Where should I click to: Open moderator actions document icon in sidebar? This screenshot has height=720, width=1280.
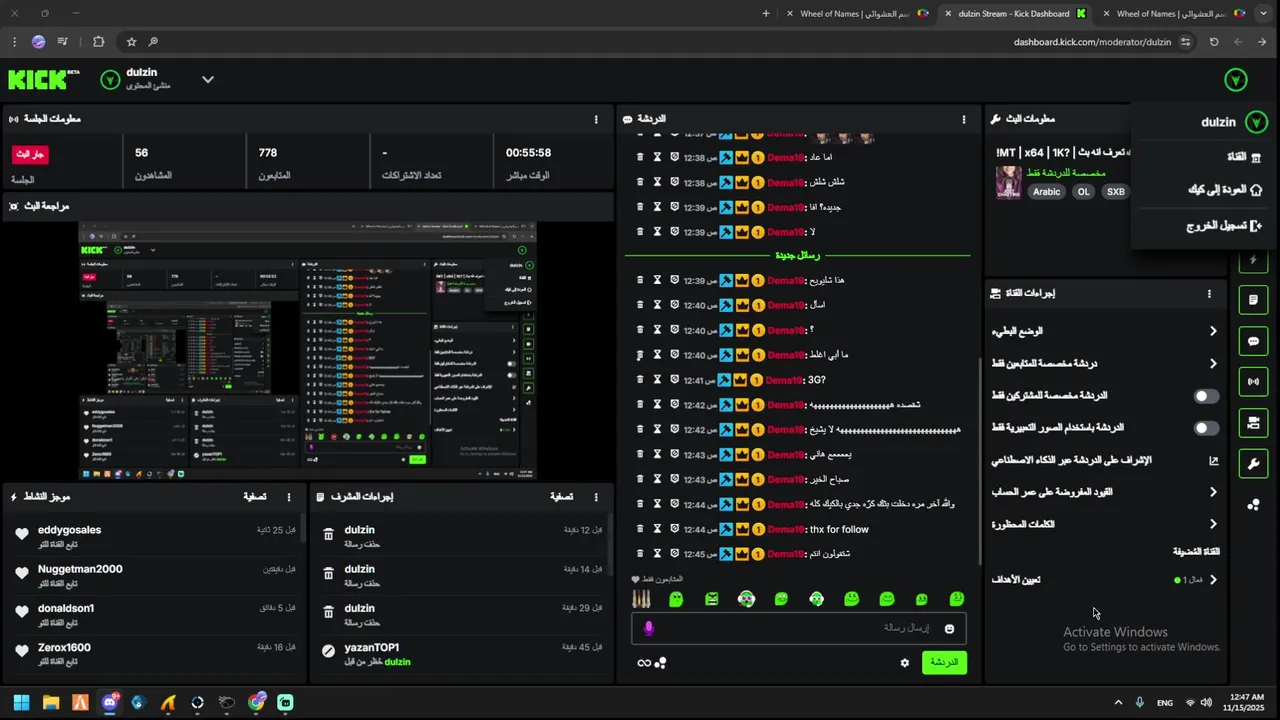(x=1253, y=300)
